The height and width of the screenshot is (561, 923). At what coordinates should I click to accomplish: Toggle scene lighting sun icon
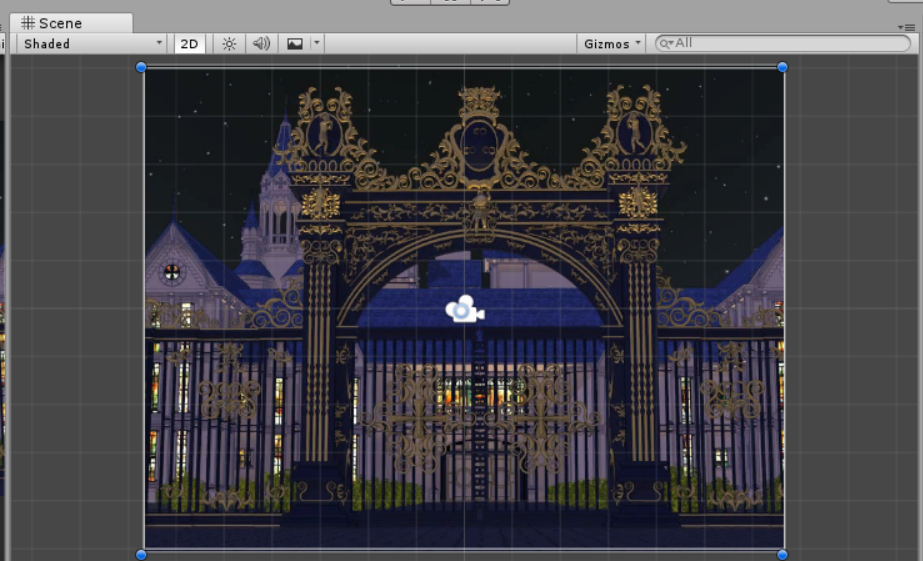point(229,44)
